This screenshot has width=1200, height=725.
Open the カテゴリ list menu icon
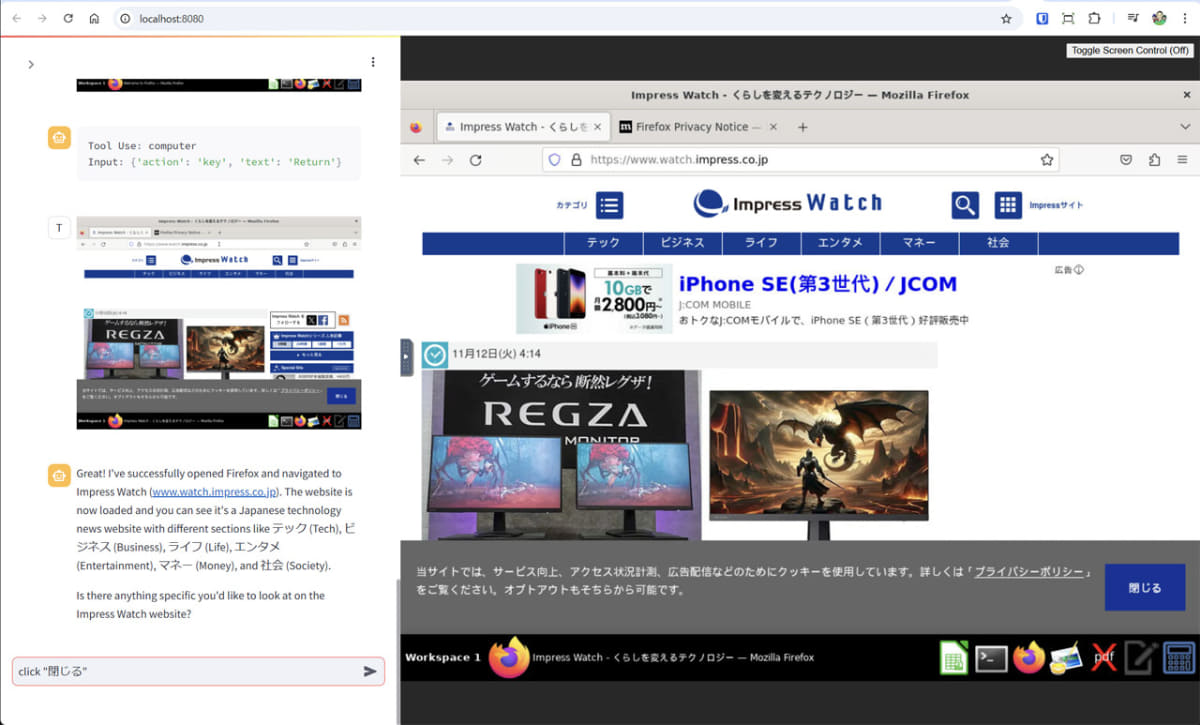610,205
